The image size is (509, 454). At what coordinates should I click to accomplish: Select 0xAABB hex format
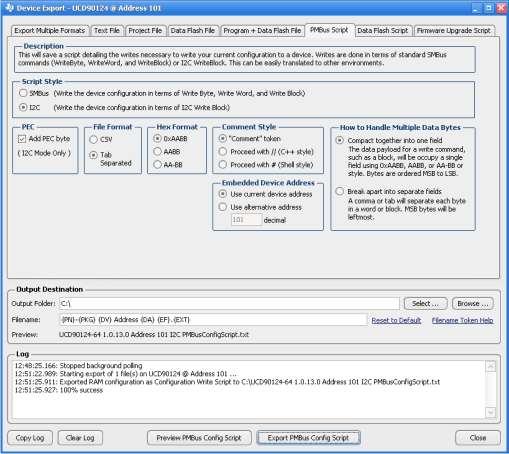coord(157,138)
